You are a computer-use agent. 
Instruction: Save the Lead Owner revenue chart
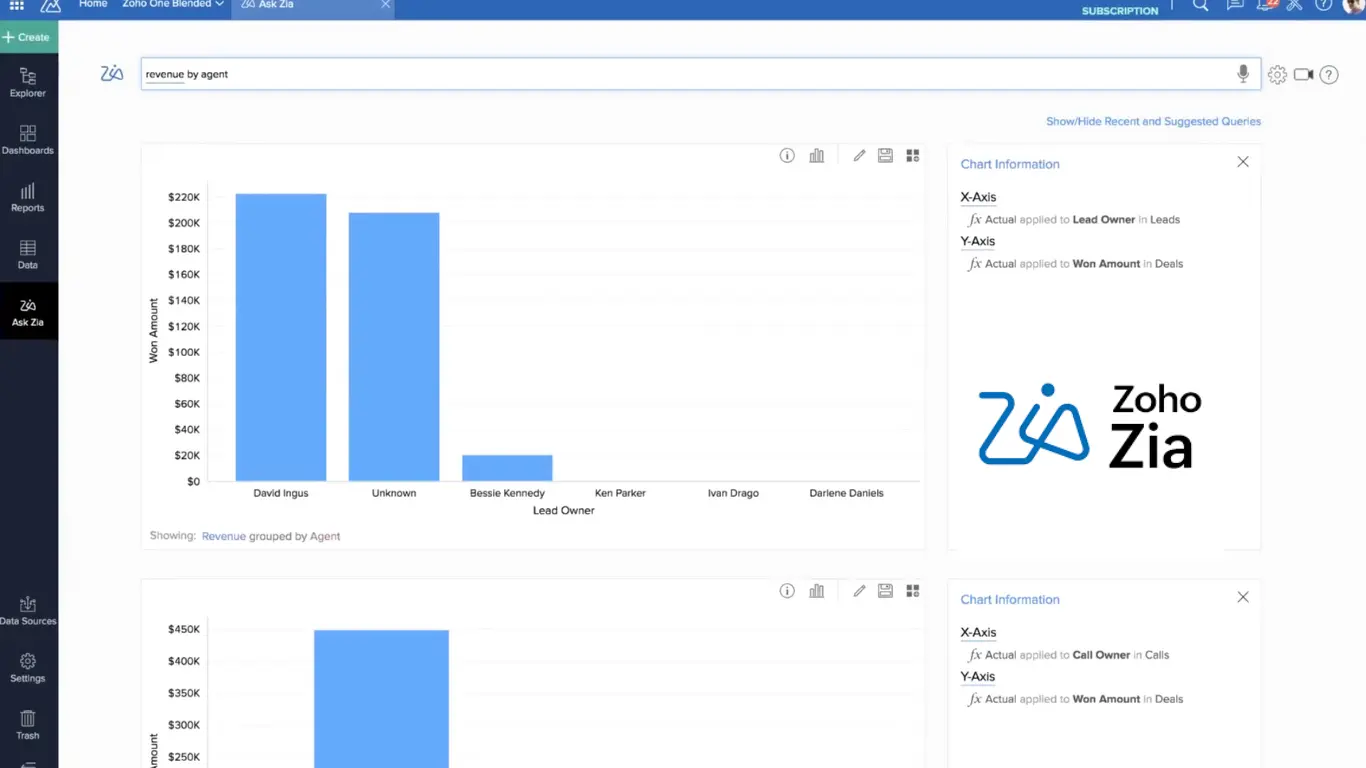pos(885,156)
